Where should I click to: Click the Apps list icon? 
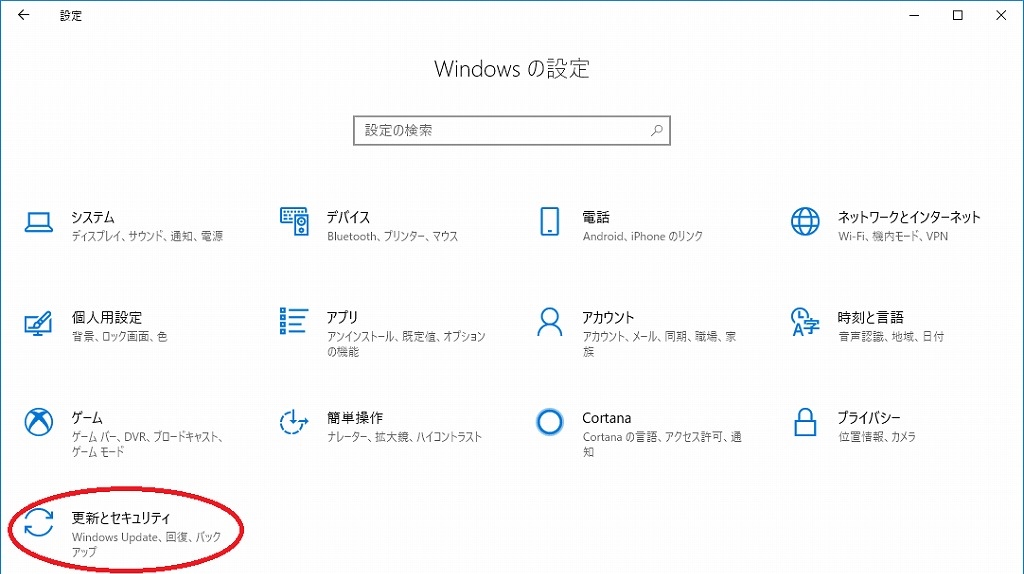(x=293, y=321)
